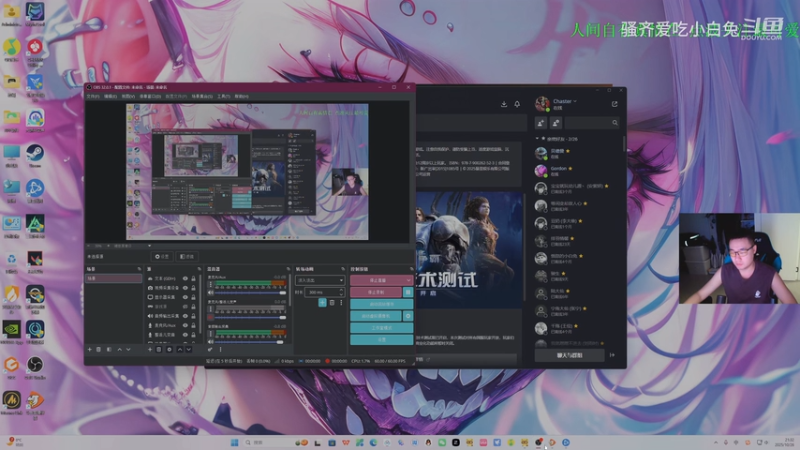The image size is (800, 450).
Task: Open advanced audio properties in Audio Mixer
Action: 210,349
